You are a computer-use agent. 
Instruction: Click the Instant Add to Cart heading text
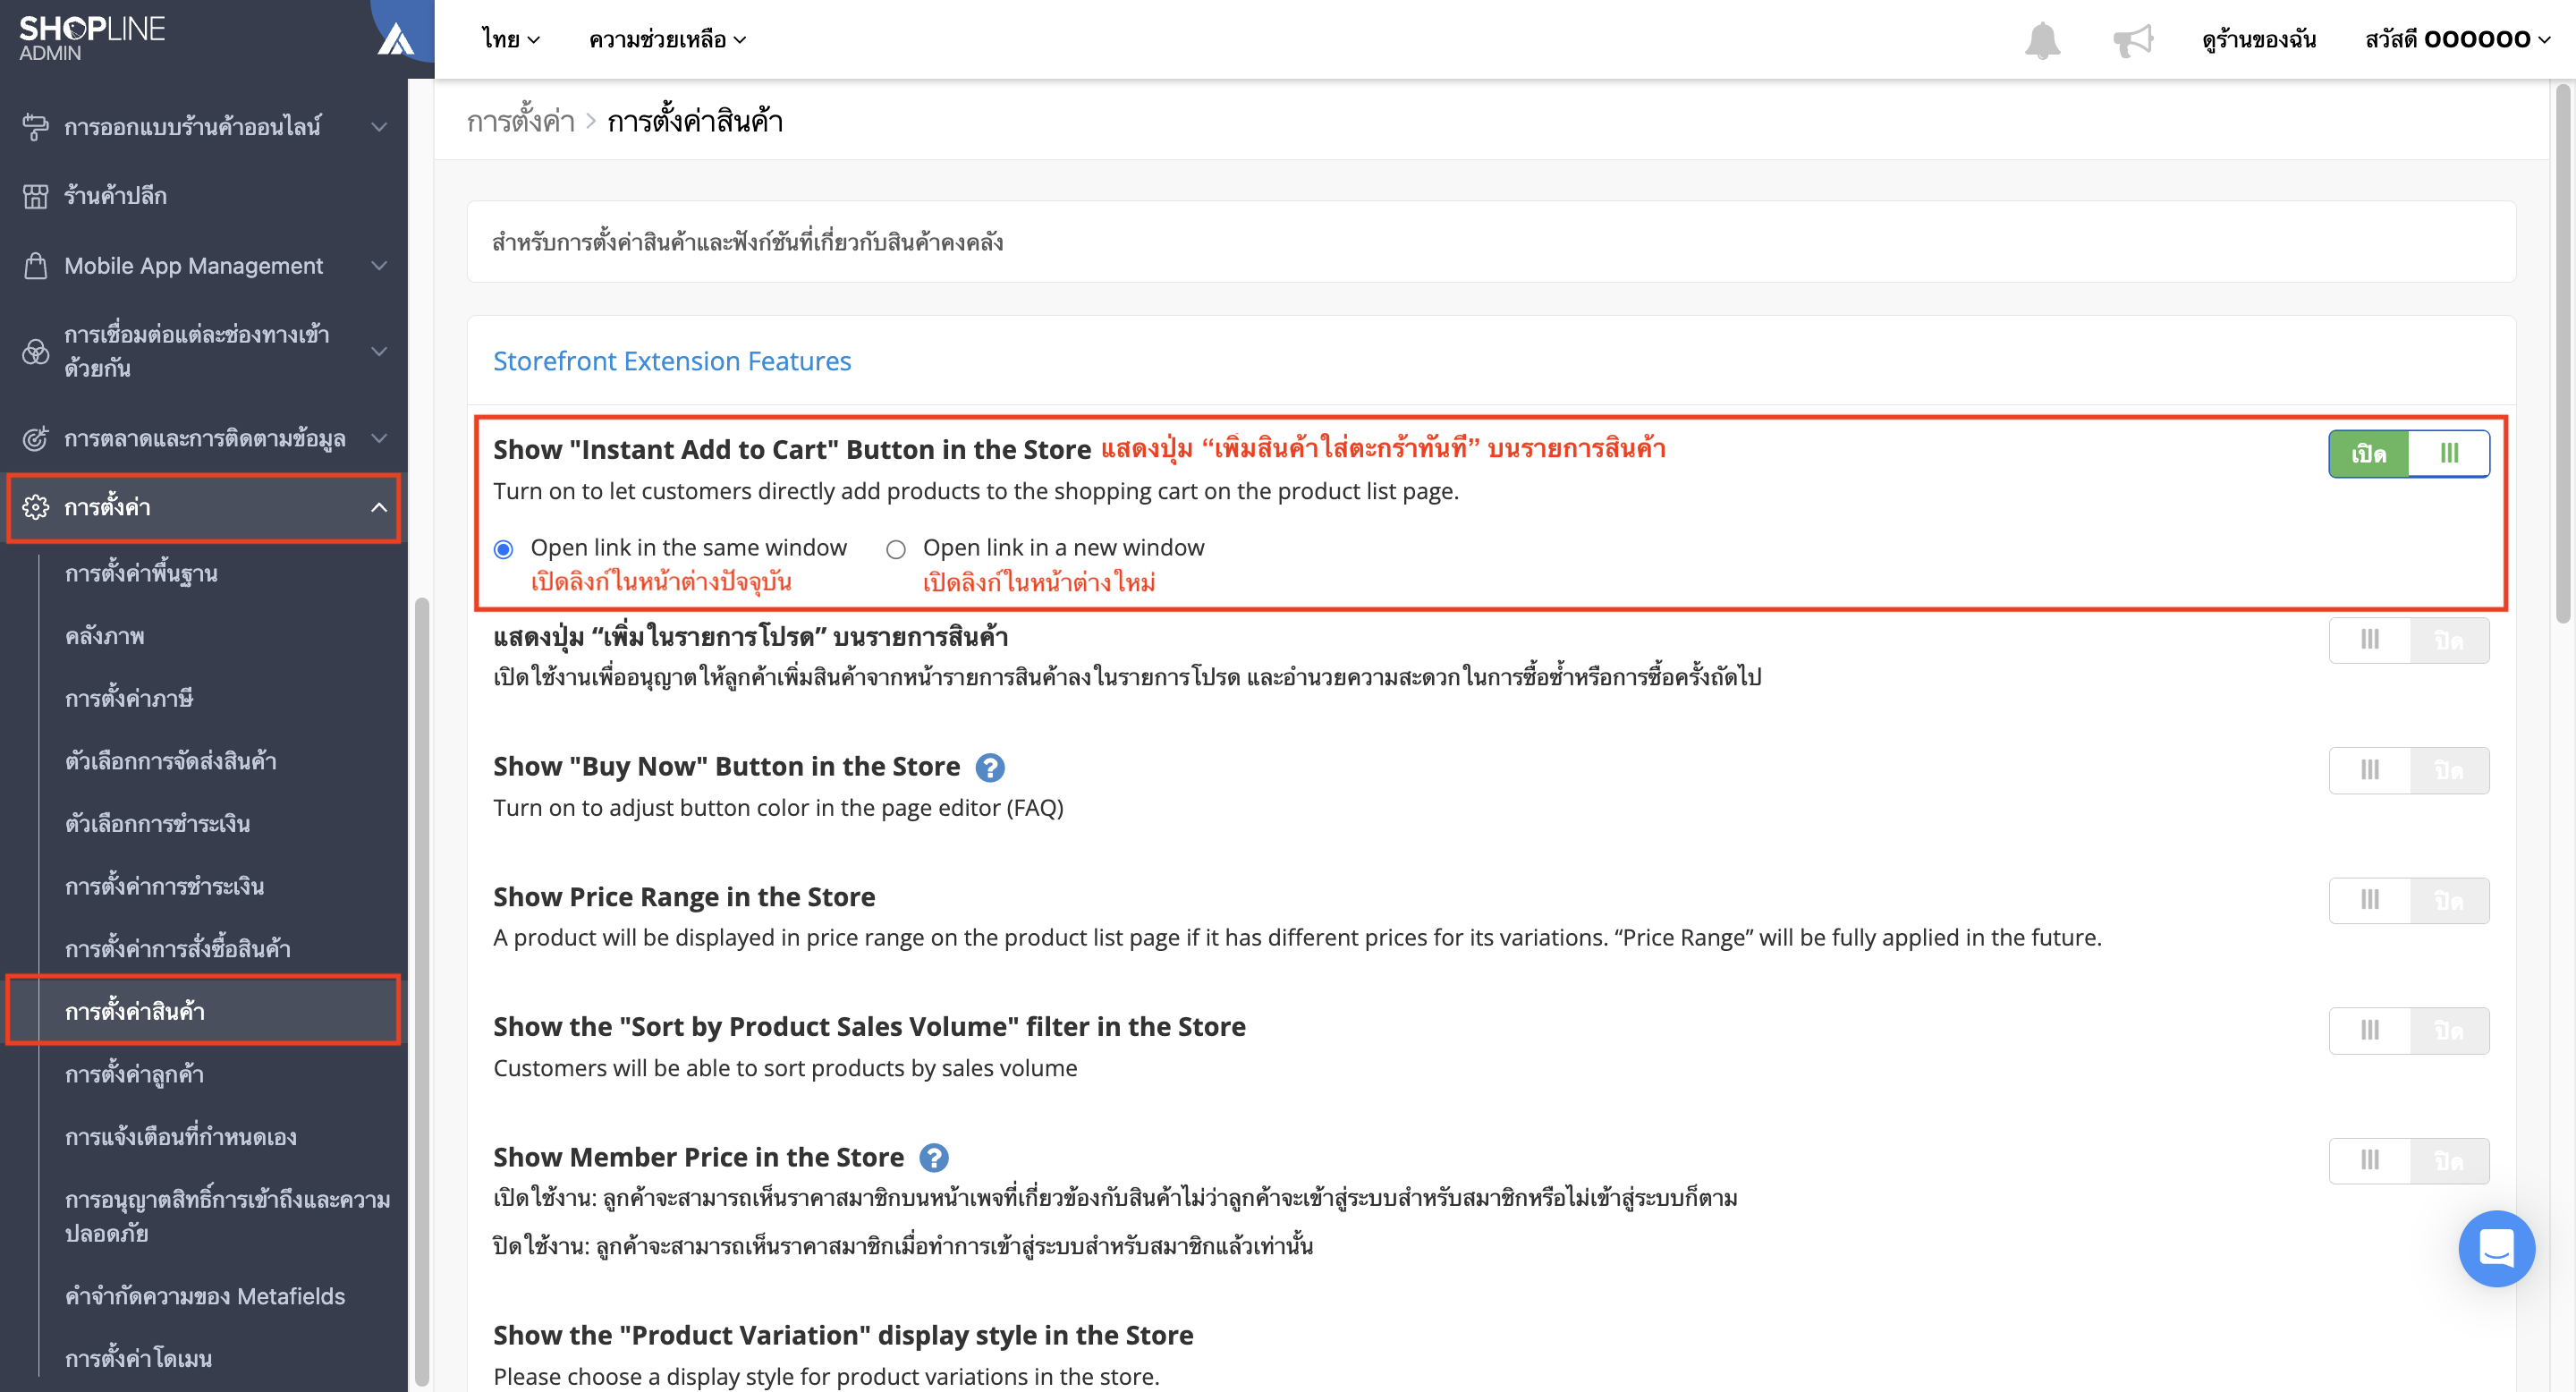click(792, 450)
